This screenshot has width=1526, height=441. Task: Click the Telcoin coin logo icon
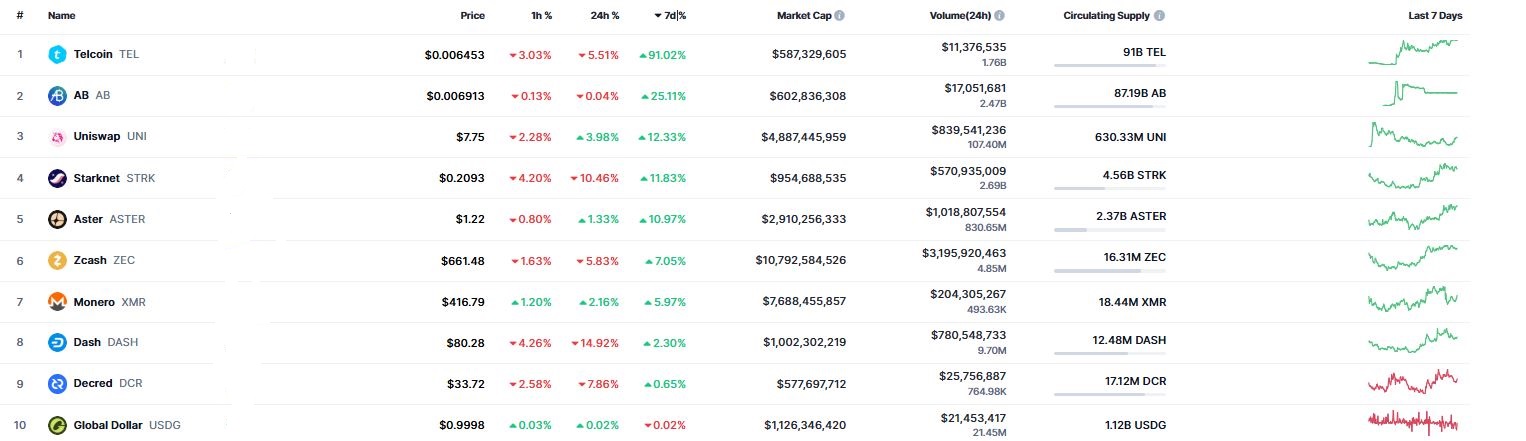[x=57, y=54]
